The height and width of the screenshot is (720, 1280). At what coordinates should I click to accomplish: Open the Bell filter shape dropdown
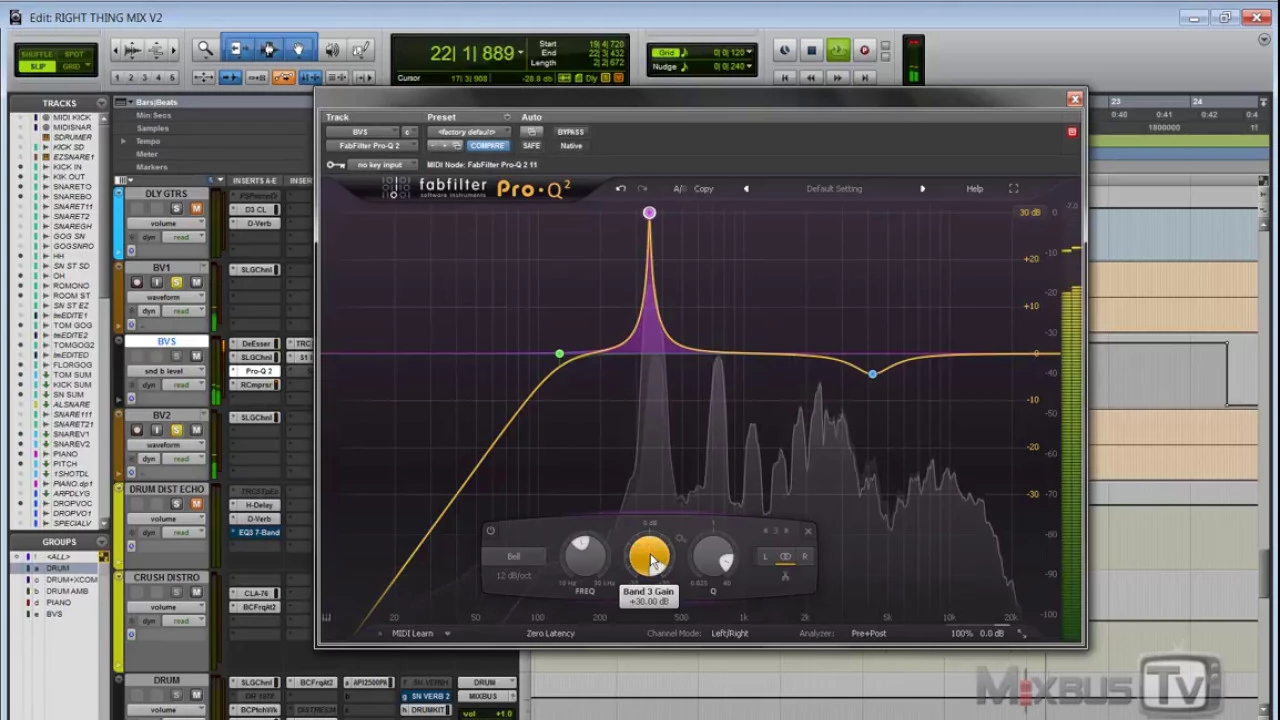tap(514, 556)
